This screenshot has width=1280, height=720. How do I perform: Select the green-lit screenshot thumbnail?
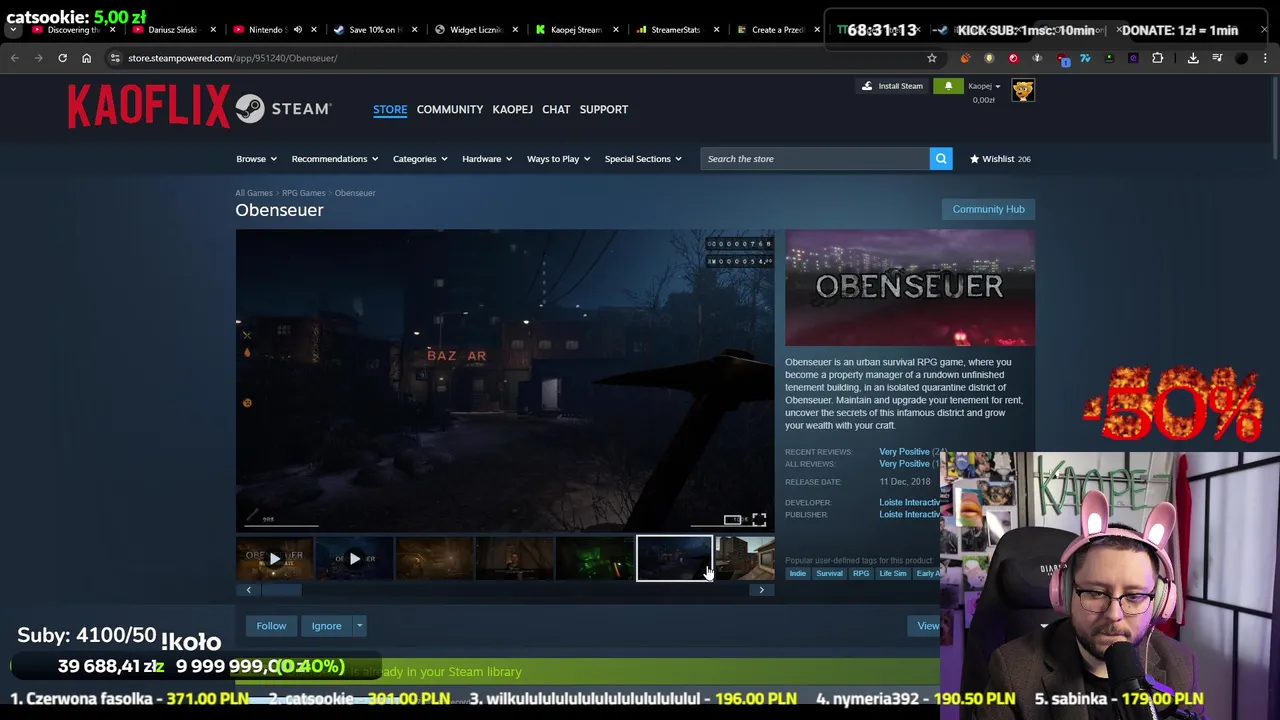click(x=594, y=558)
